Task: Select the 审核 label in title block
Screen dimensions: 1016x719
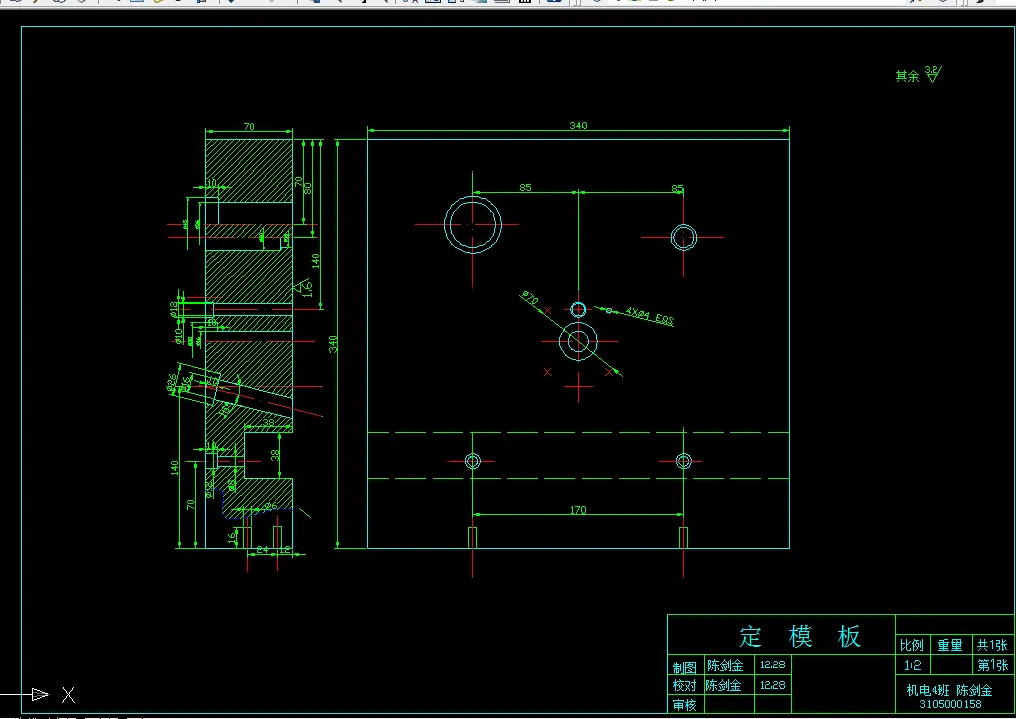Action: click(x=684, y=705)
